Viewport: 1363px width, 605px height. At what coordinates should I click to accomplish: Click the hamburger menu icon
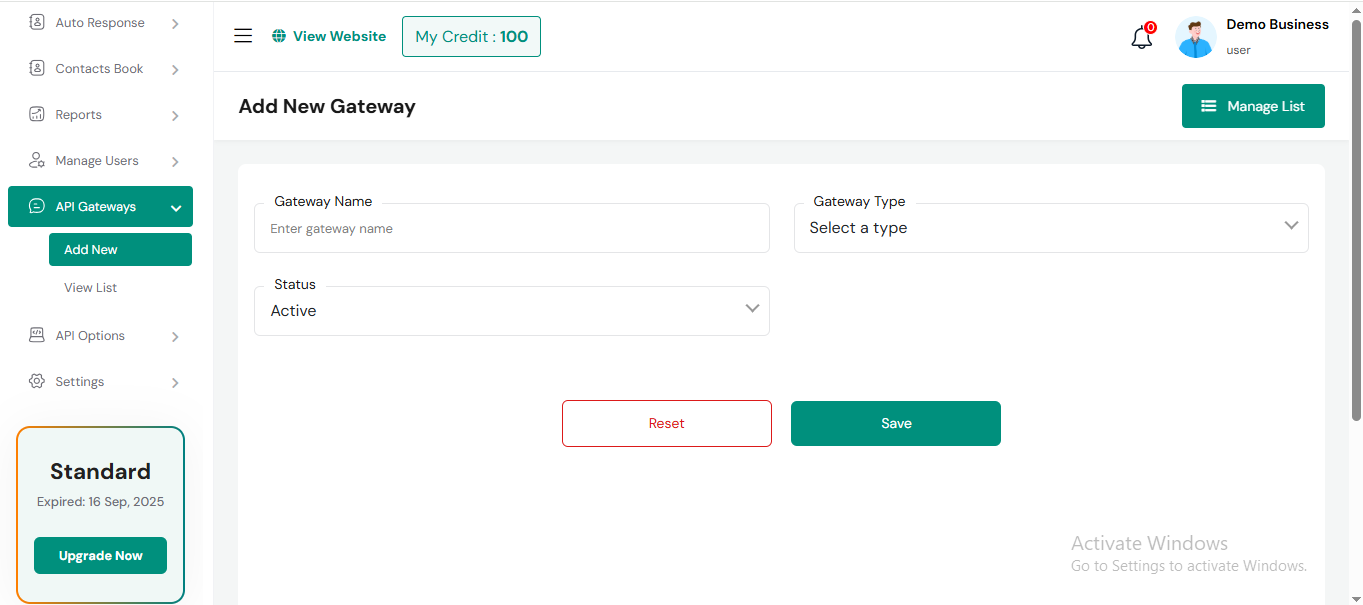(x=243, y=36)
